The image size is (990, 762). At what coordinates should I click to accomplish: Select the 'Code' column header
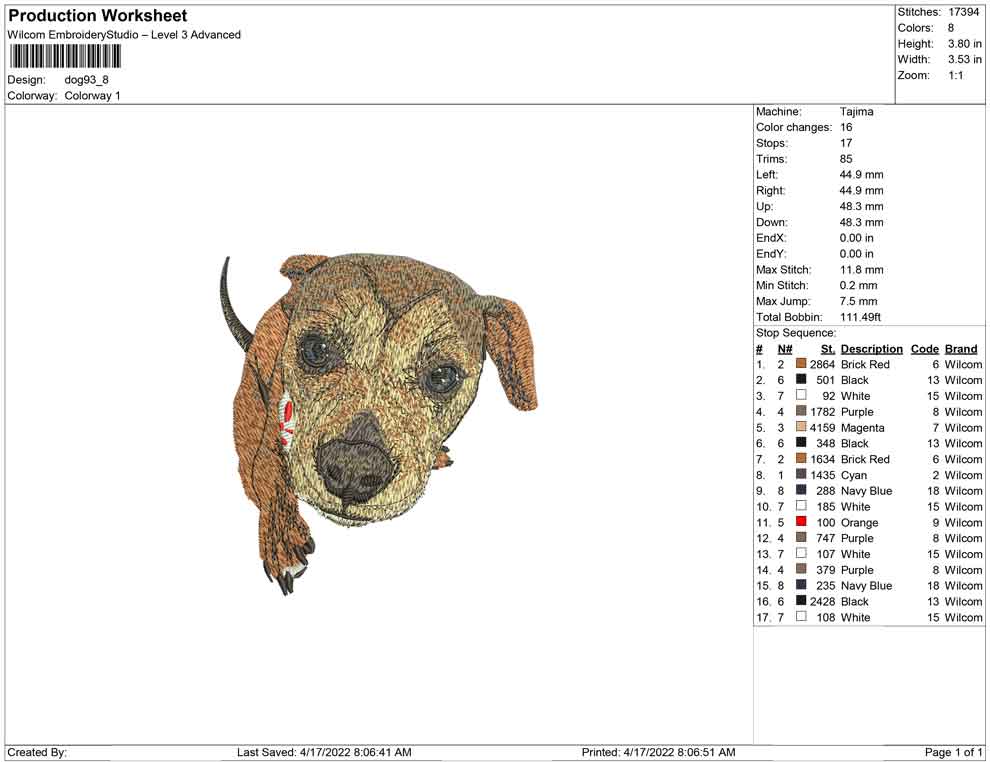click(x=924, y=349)
